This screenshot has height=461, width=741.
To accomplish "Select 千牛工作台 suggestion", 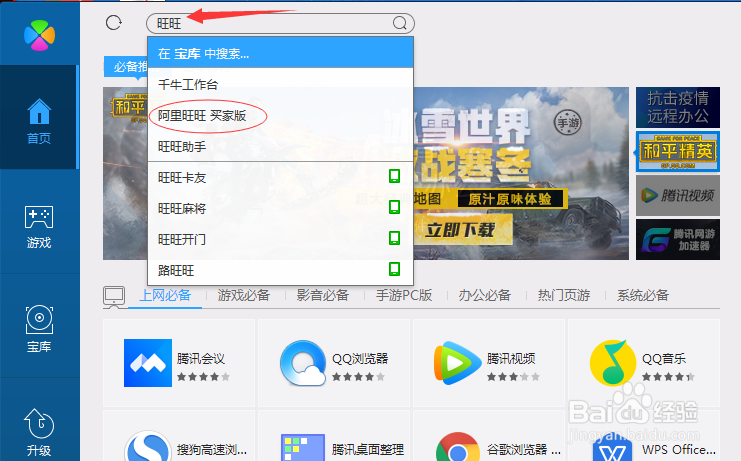I will point(281,85).
